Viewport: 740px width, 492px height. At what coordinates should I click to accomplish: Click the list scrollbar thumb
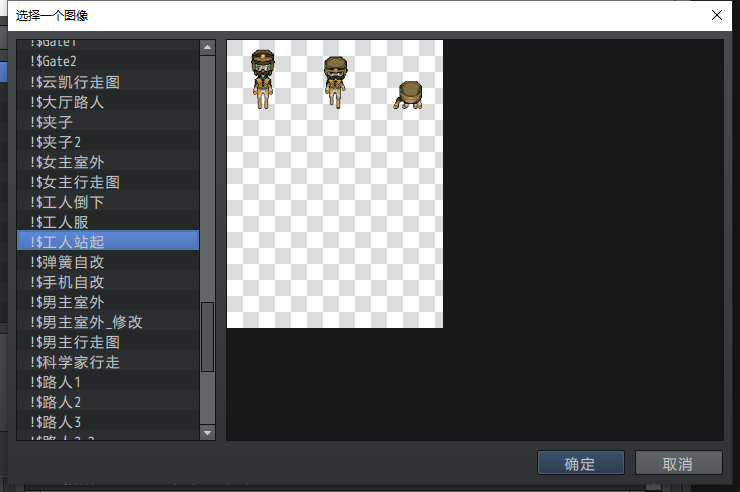coord(208,337)
